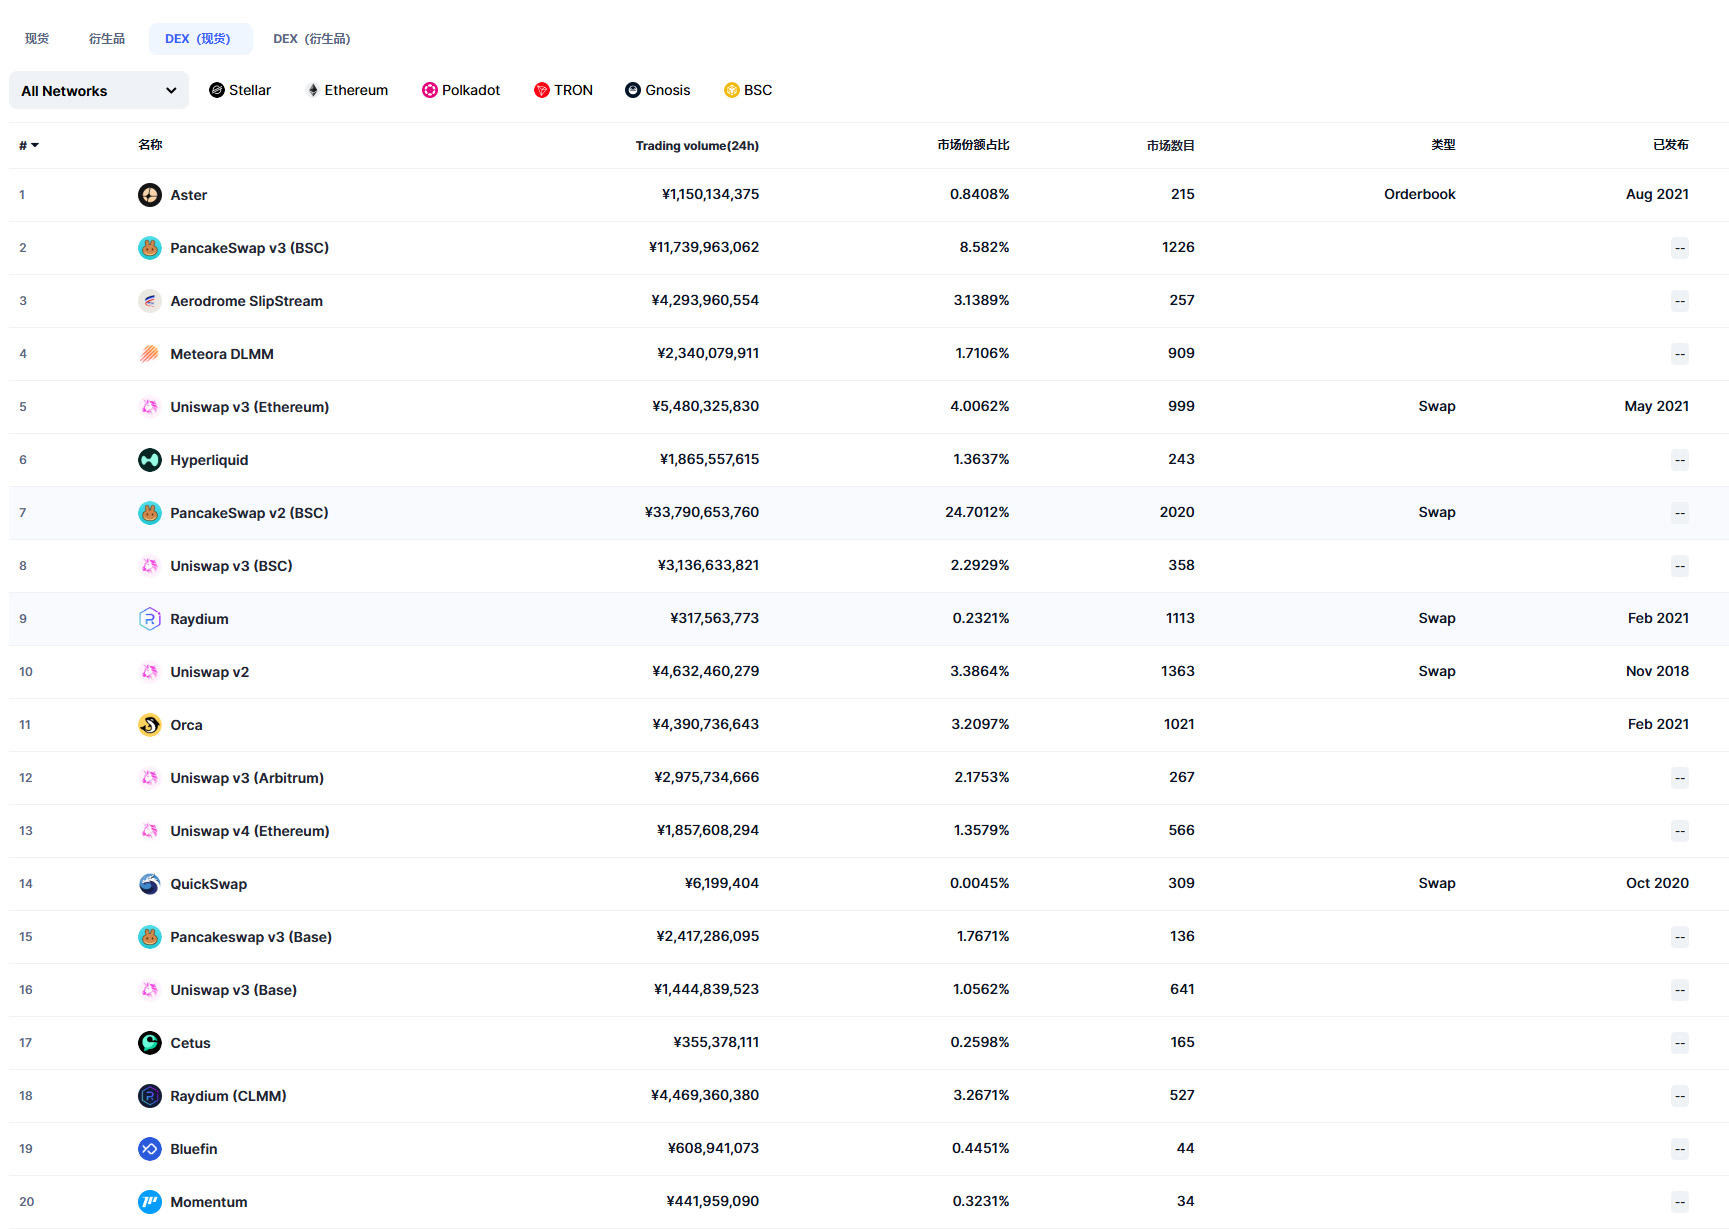
Task: Click the Uniswap v3 (BSC) logo icon
Action: click(149, 566)
